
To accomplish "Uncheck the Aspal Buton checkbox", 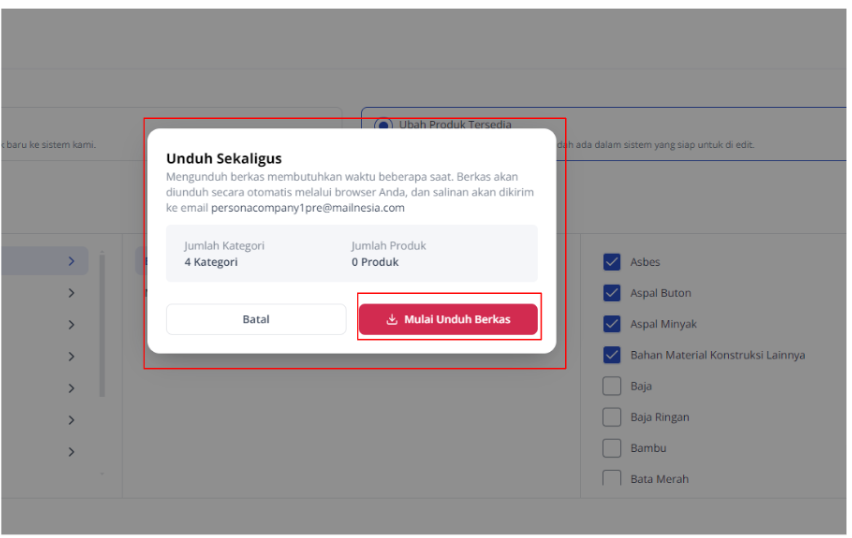I will point(612,293).
